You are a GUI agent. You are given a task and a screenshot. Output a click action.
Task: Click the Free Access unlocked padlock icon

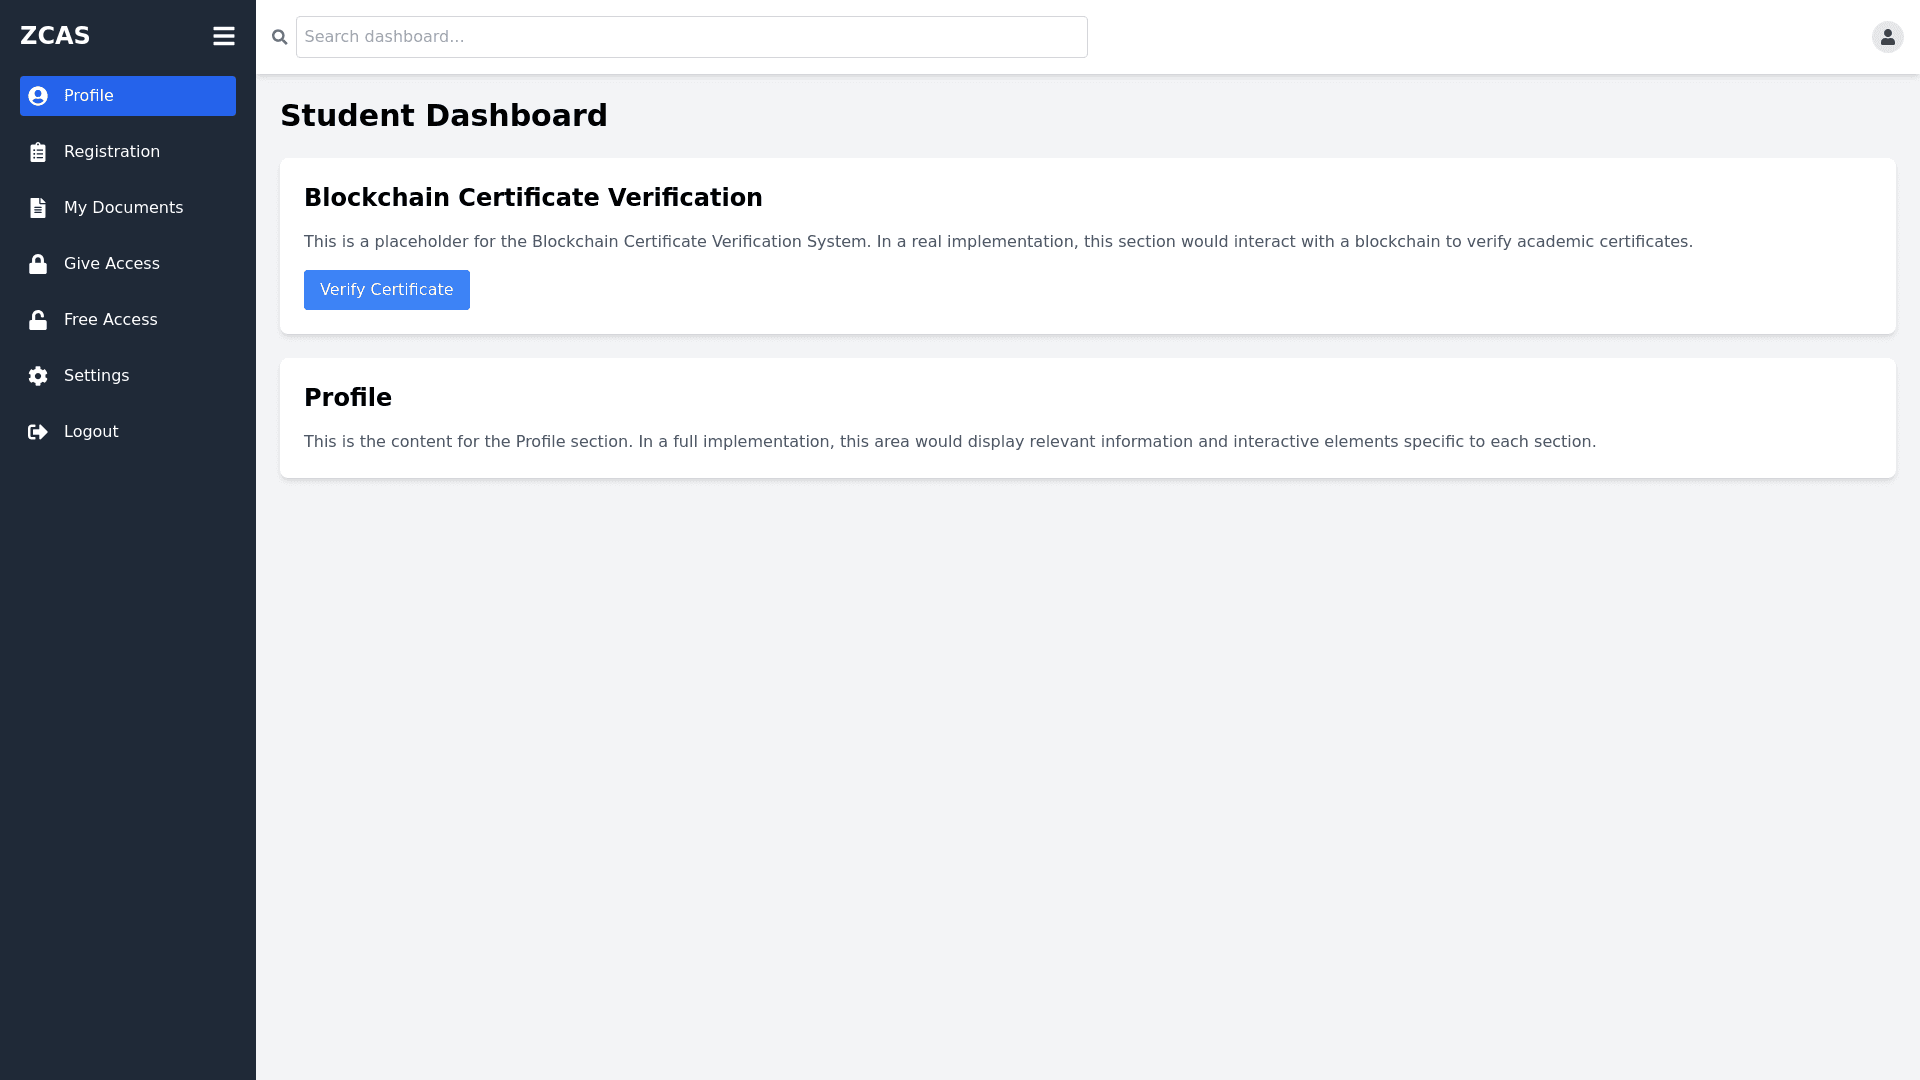point(38,320)
